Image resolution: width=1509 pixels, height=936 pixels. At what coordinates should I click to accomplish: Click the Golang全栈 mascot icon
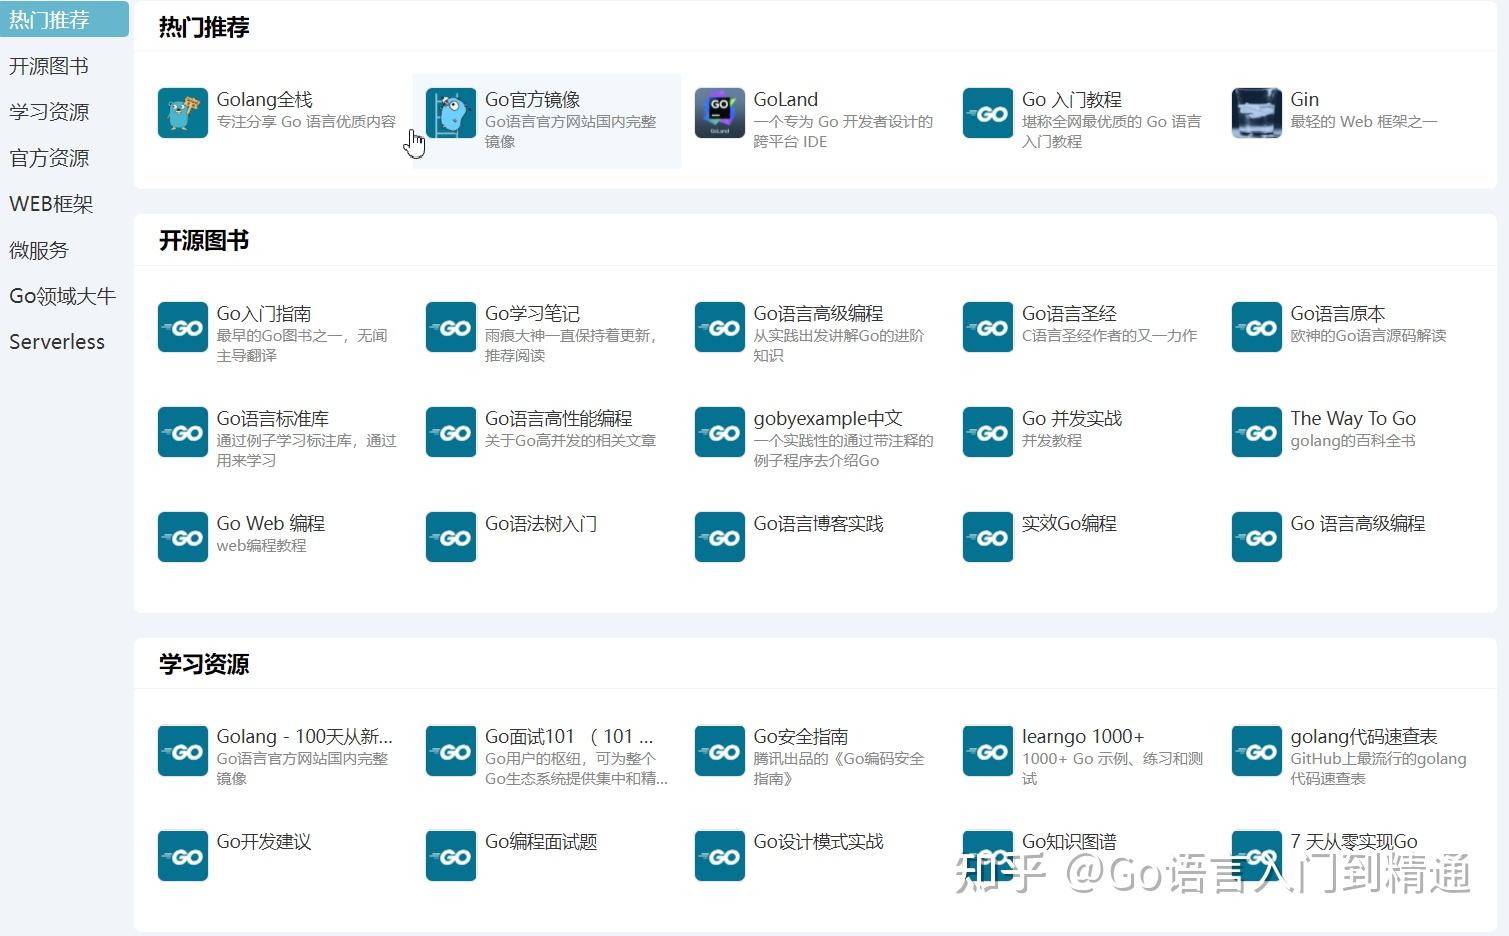(x=182, y=113)
